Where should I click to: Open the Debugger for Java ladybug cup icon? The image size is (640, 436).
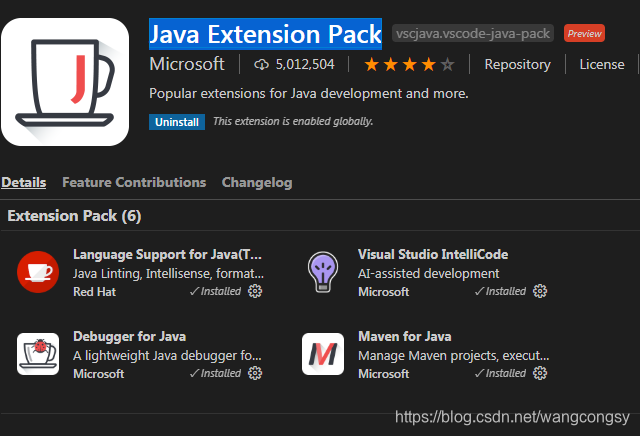tap(38, 354)
